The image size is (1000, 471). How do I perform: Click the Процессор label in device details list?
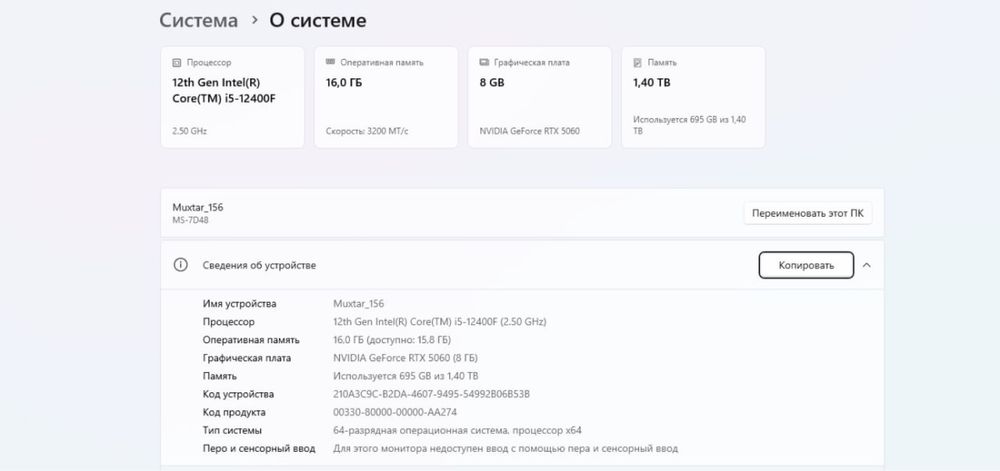point(228,322)
